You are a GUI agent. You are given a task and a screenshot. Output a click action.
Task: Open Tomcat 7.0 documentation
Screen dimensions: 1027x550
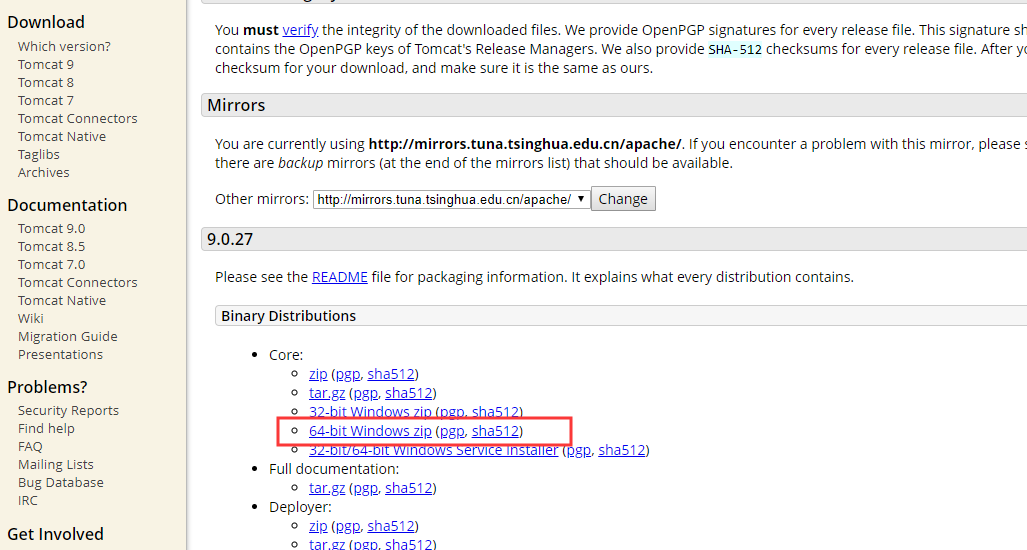pyautogui.click(x=51, y=265)
